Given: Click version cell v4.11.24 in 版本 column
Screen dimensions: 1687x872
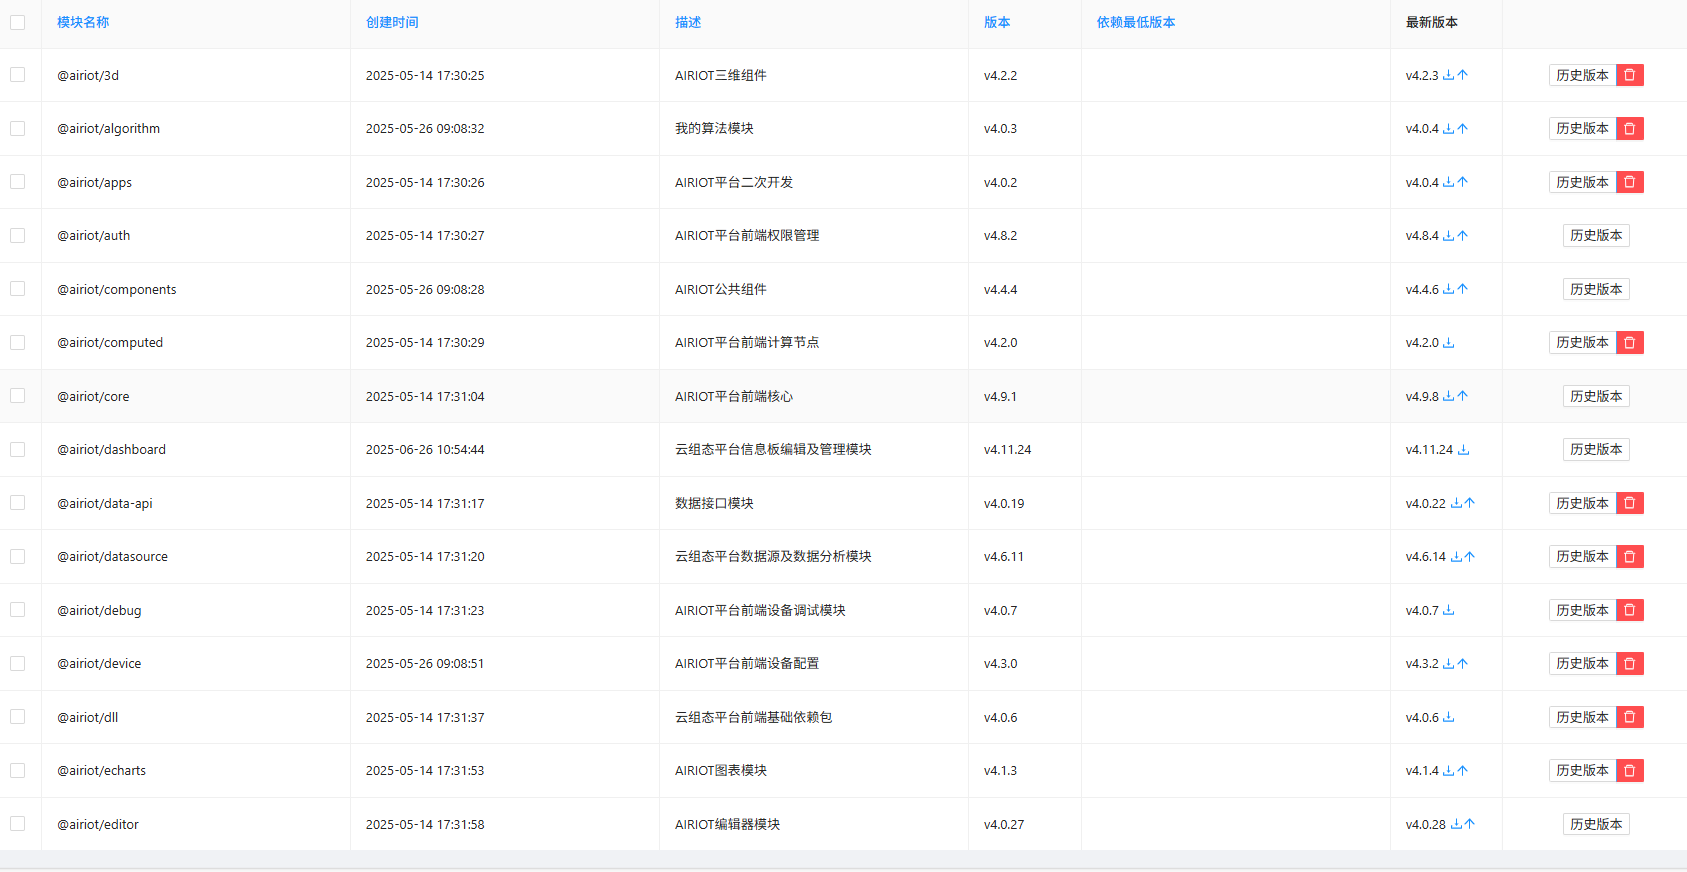Looking at the screenshot, I should click(1007, 449).
